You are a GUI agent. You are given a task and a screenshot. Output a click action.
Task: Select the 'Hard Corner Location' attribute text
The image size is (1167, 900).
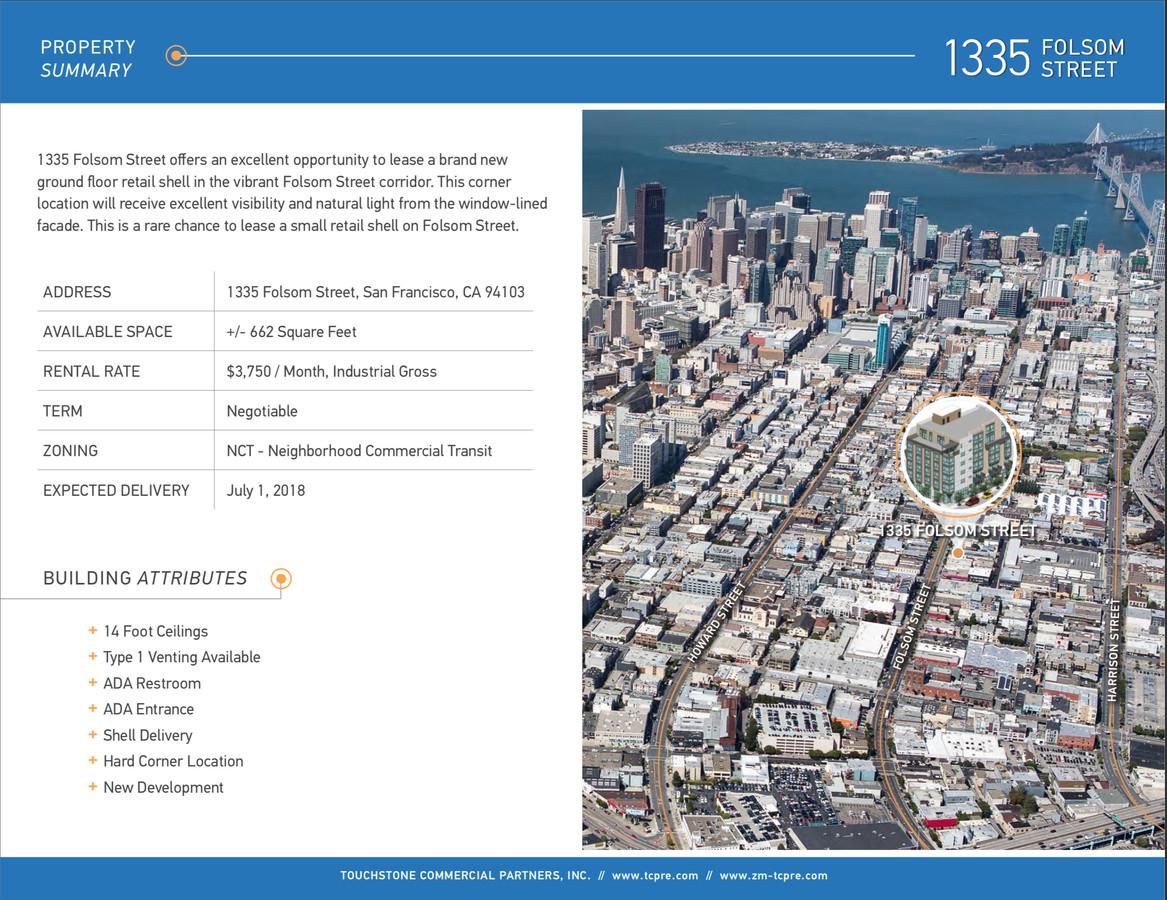173,762
